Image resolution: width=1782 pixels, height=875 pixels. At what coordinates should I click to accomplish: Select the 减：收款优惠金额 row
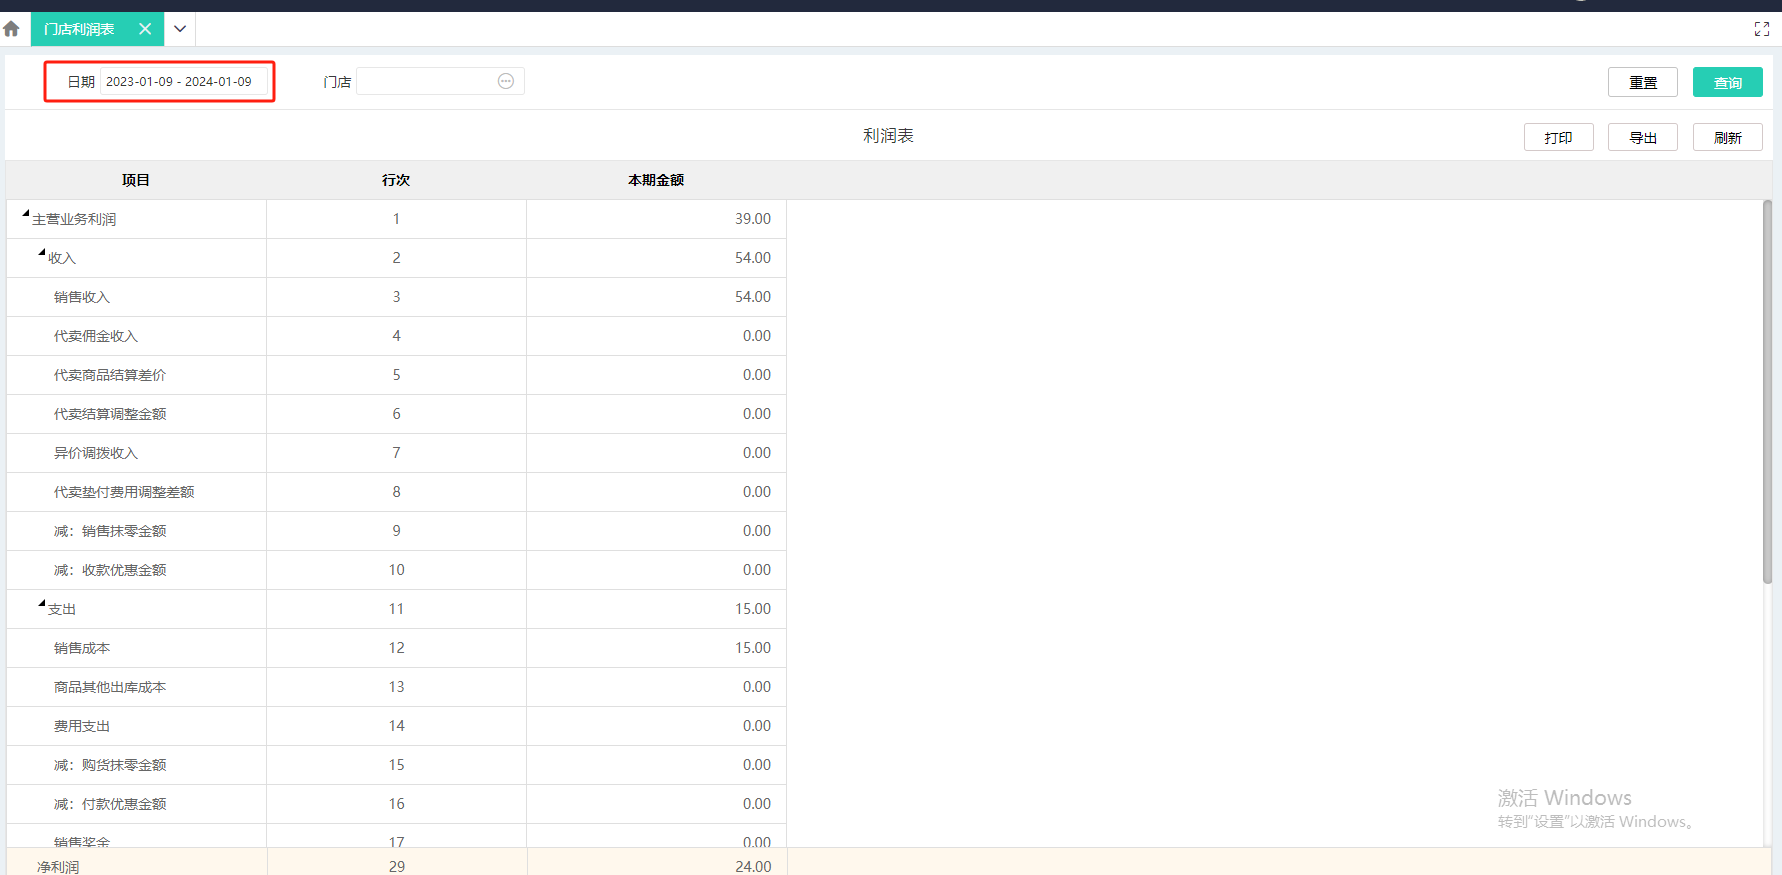(x=396, y=570)
